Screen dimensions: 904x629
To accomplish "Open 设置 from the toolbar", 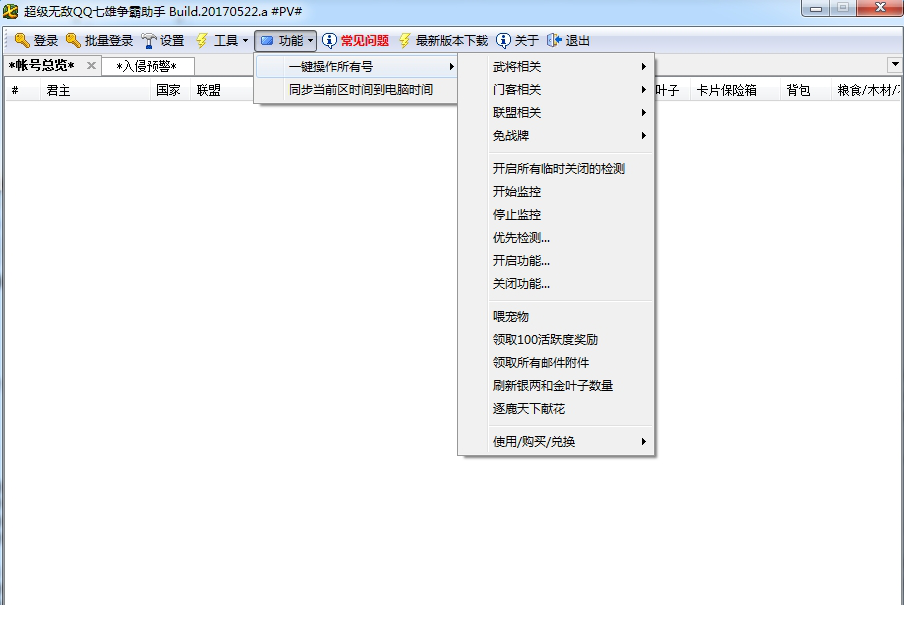I will pyautogui.click(x=163, y=40).
